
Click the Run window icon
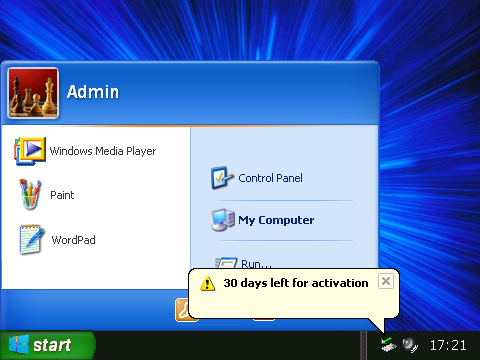click(227, 263)
